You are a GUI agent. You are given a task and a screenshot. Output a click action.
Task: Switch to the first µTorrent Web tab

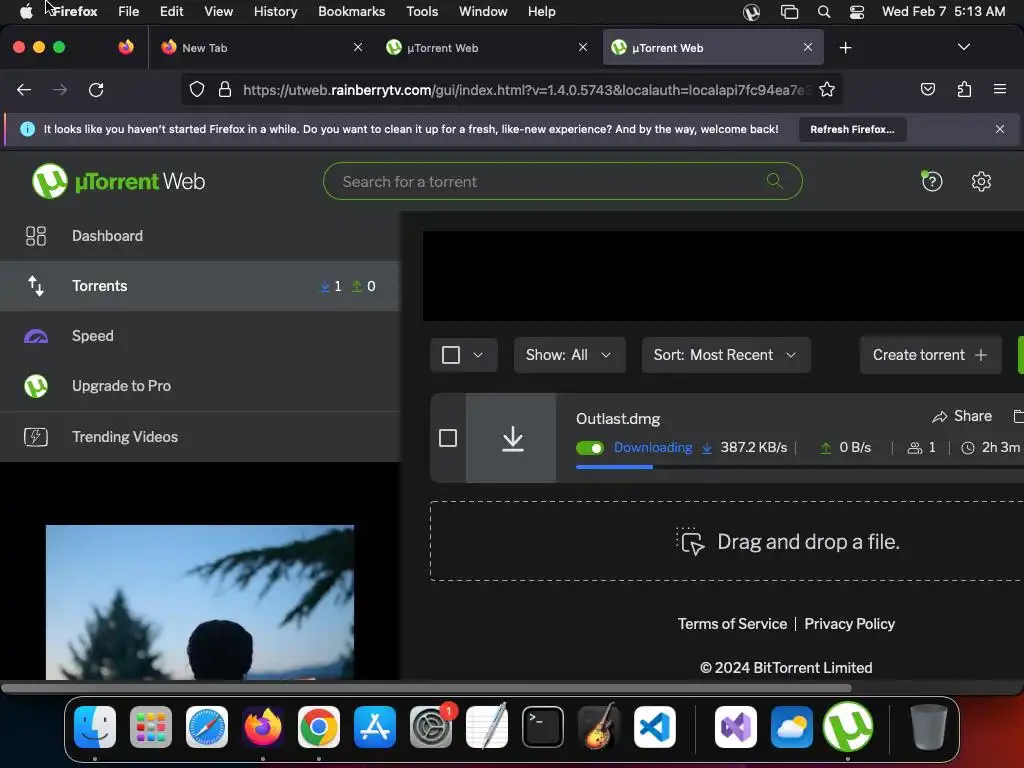(487, 48)
